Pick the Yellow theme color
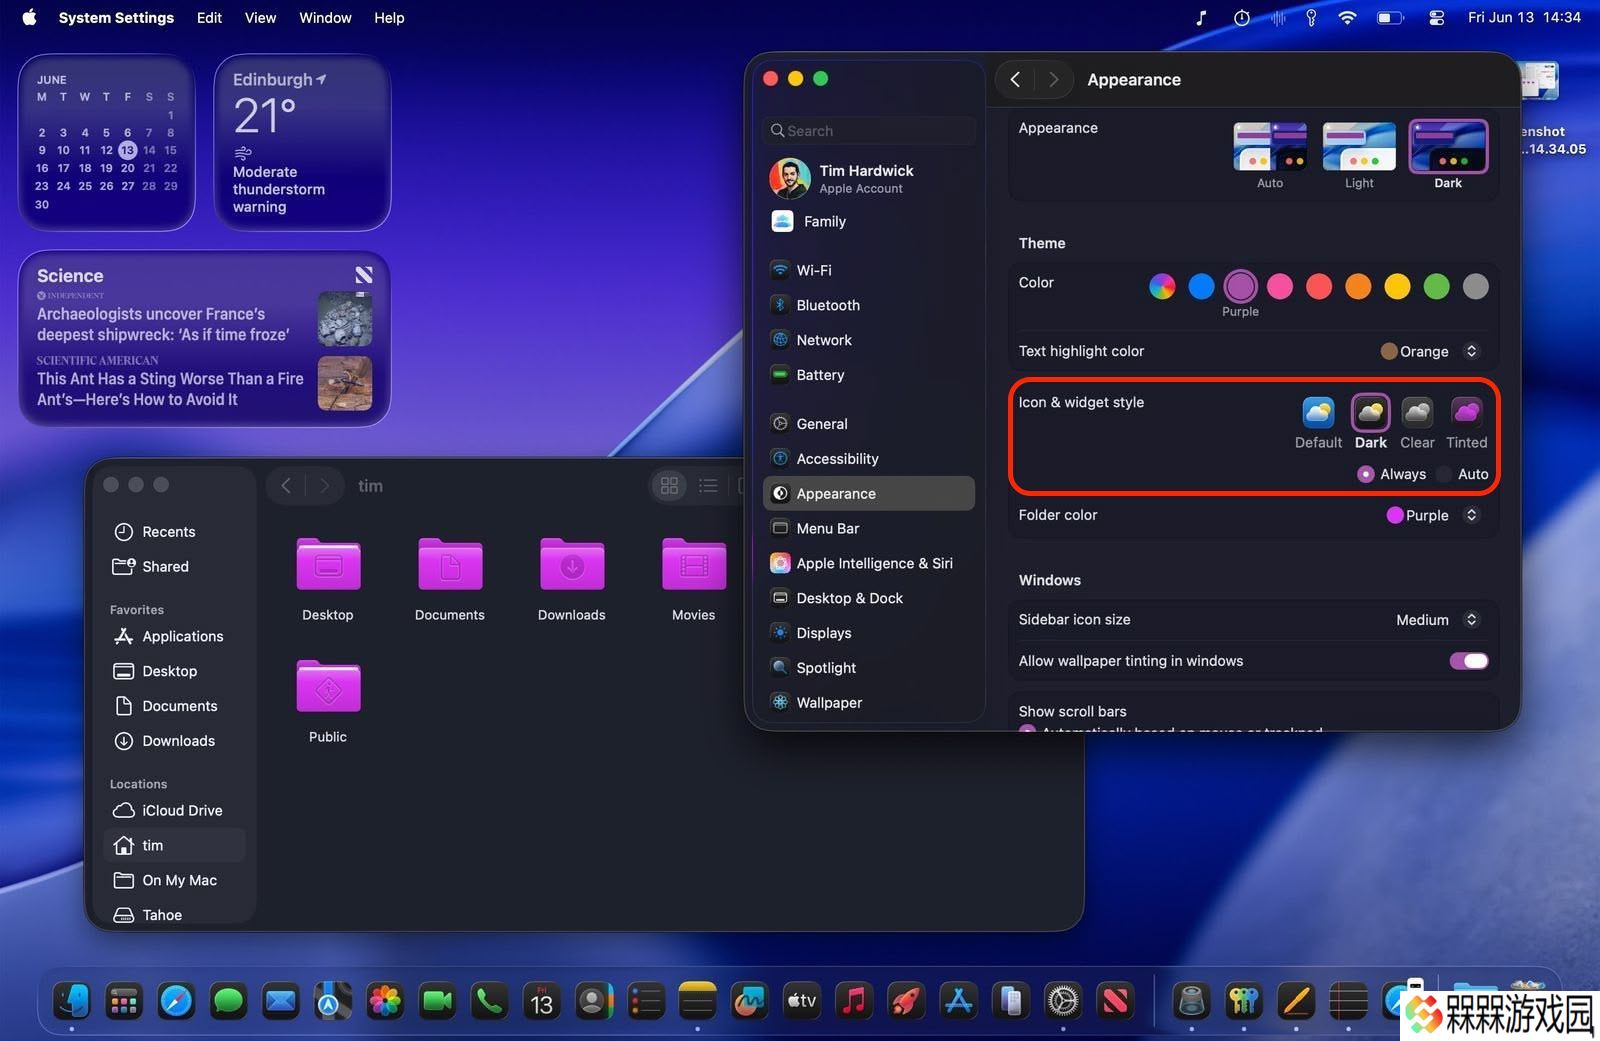1600x1041 pixels. pos(1397,287)
